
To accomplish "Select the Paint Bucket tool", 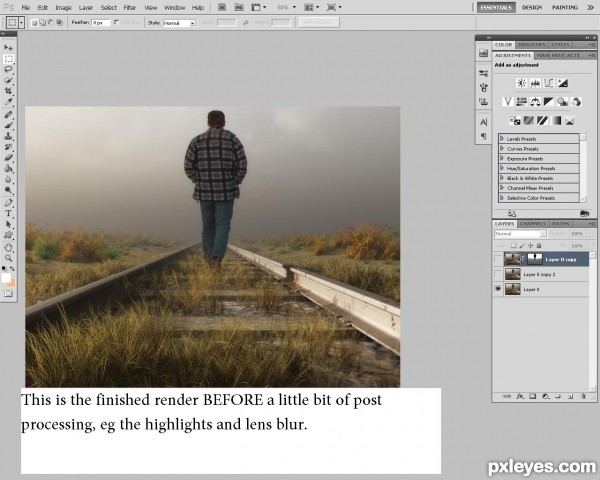I will pos(8,168).
